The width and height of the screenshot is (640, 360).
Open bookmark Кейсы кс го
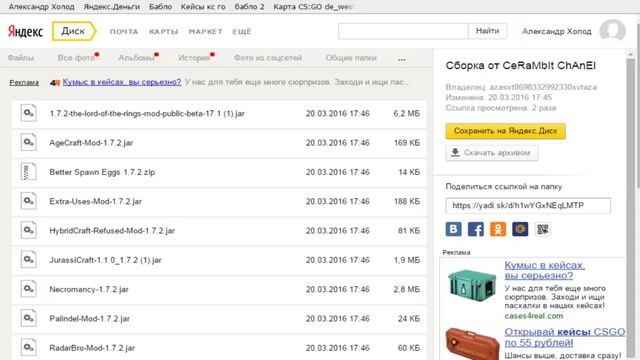pyautogui.click(x=203, y=7)
